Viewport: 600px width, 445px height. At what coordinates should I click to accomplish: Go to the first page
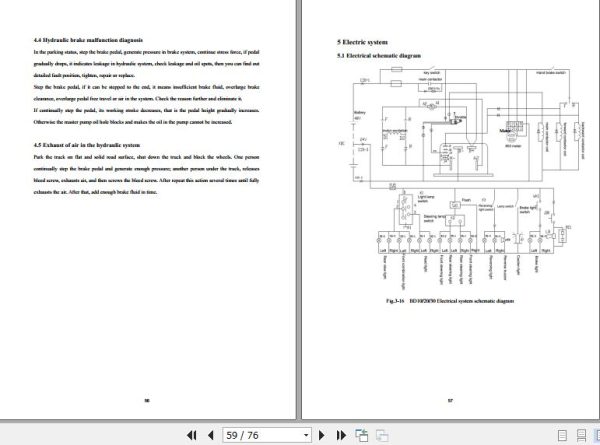point(192,435)
